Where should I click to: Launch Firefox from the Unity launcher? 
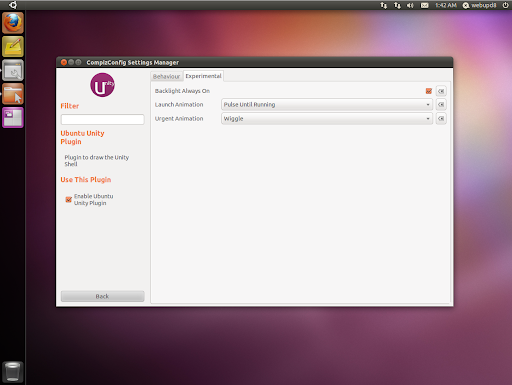pyautogui.click(x=13, y=23)
